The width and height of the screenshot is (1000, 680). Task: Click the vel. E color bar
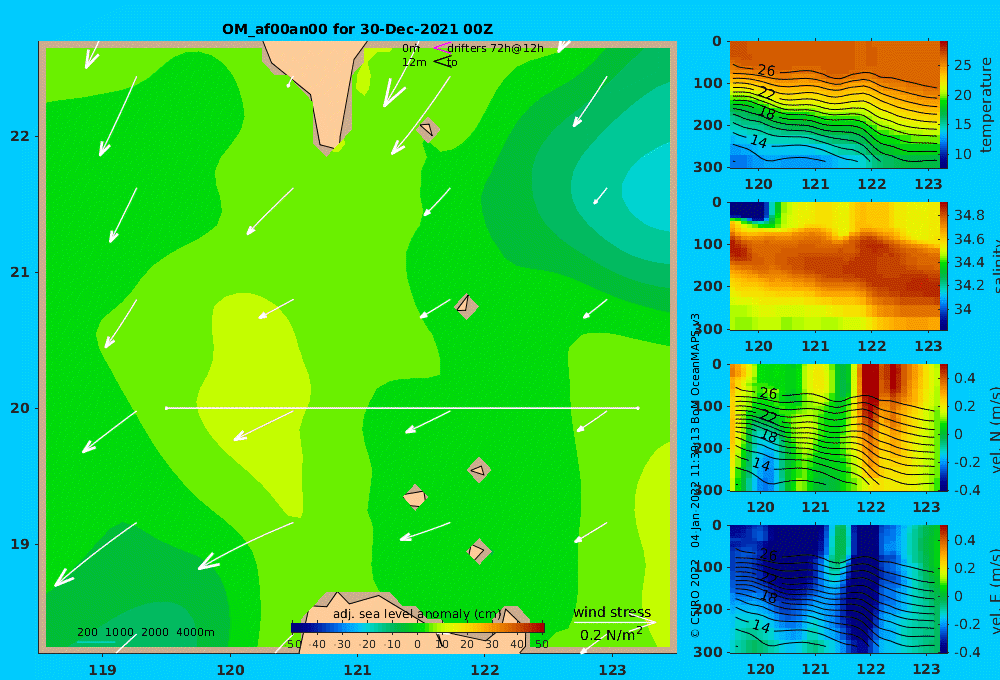943,589
